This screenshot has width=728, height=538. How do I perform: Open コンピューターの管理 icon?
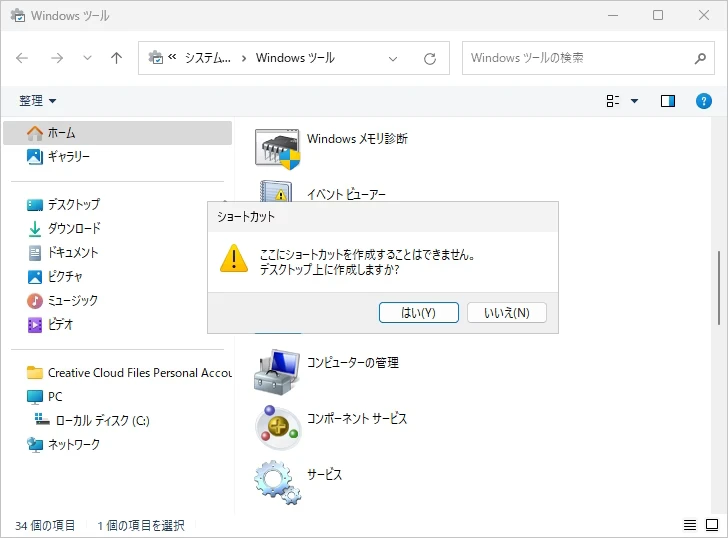pos(277,371)
